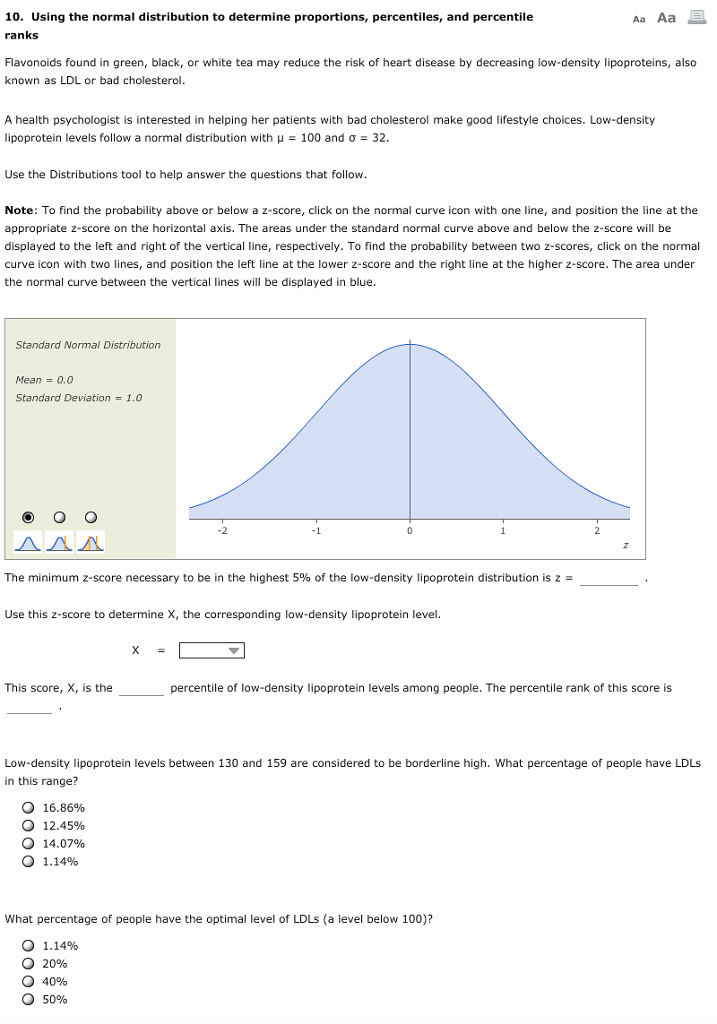Select the normal curve icon with no line
717x1024 pixels.
tap(27, 542)
